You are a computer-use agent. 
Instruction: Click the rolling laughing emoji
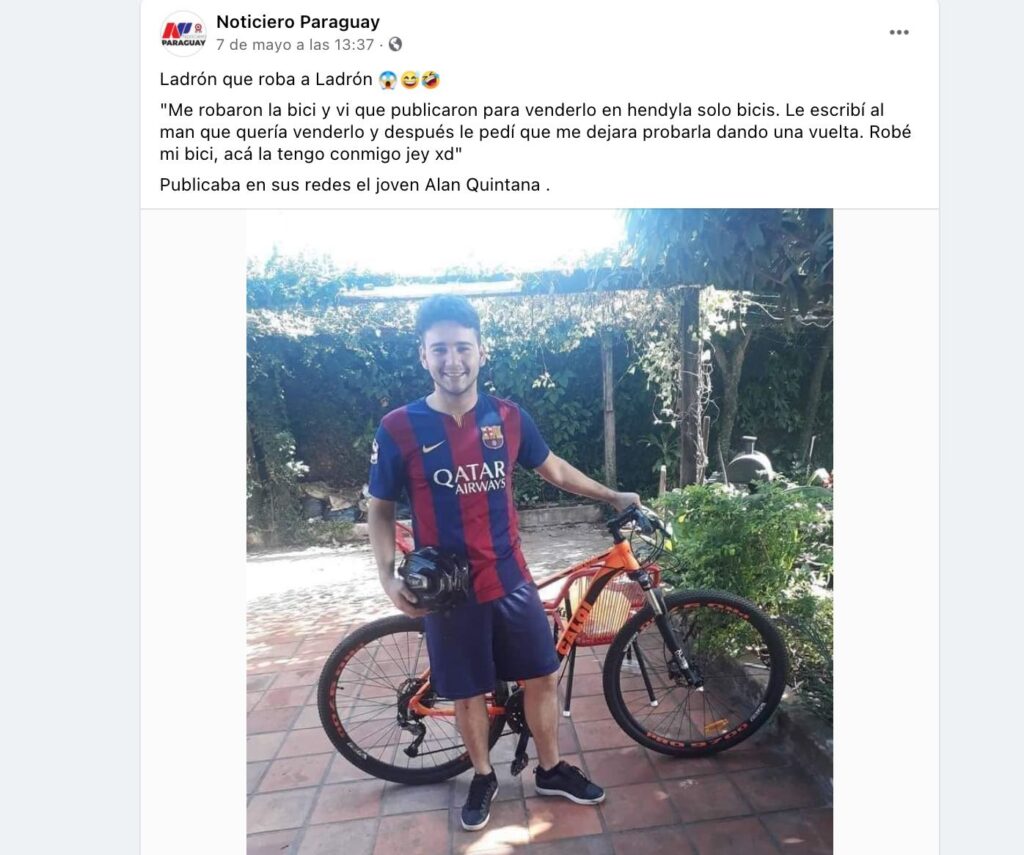point(430,80)
